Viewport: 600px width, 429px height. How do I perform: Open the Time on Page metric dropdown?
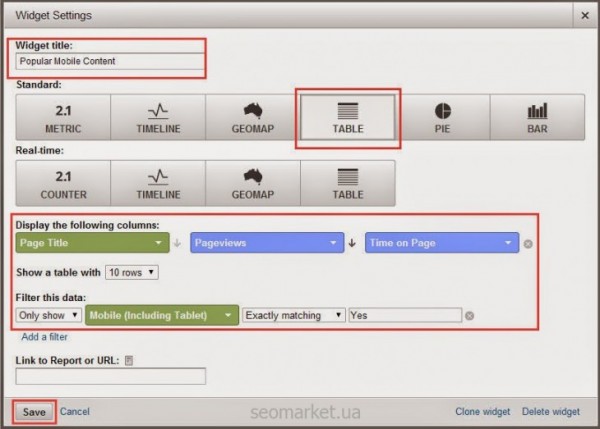pos(442,243)
